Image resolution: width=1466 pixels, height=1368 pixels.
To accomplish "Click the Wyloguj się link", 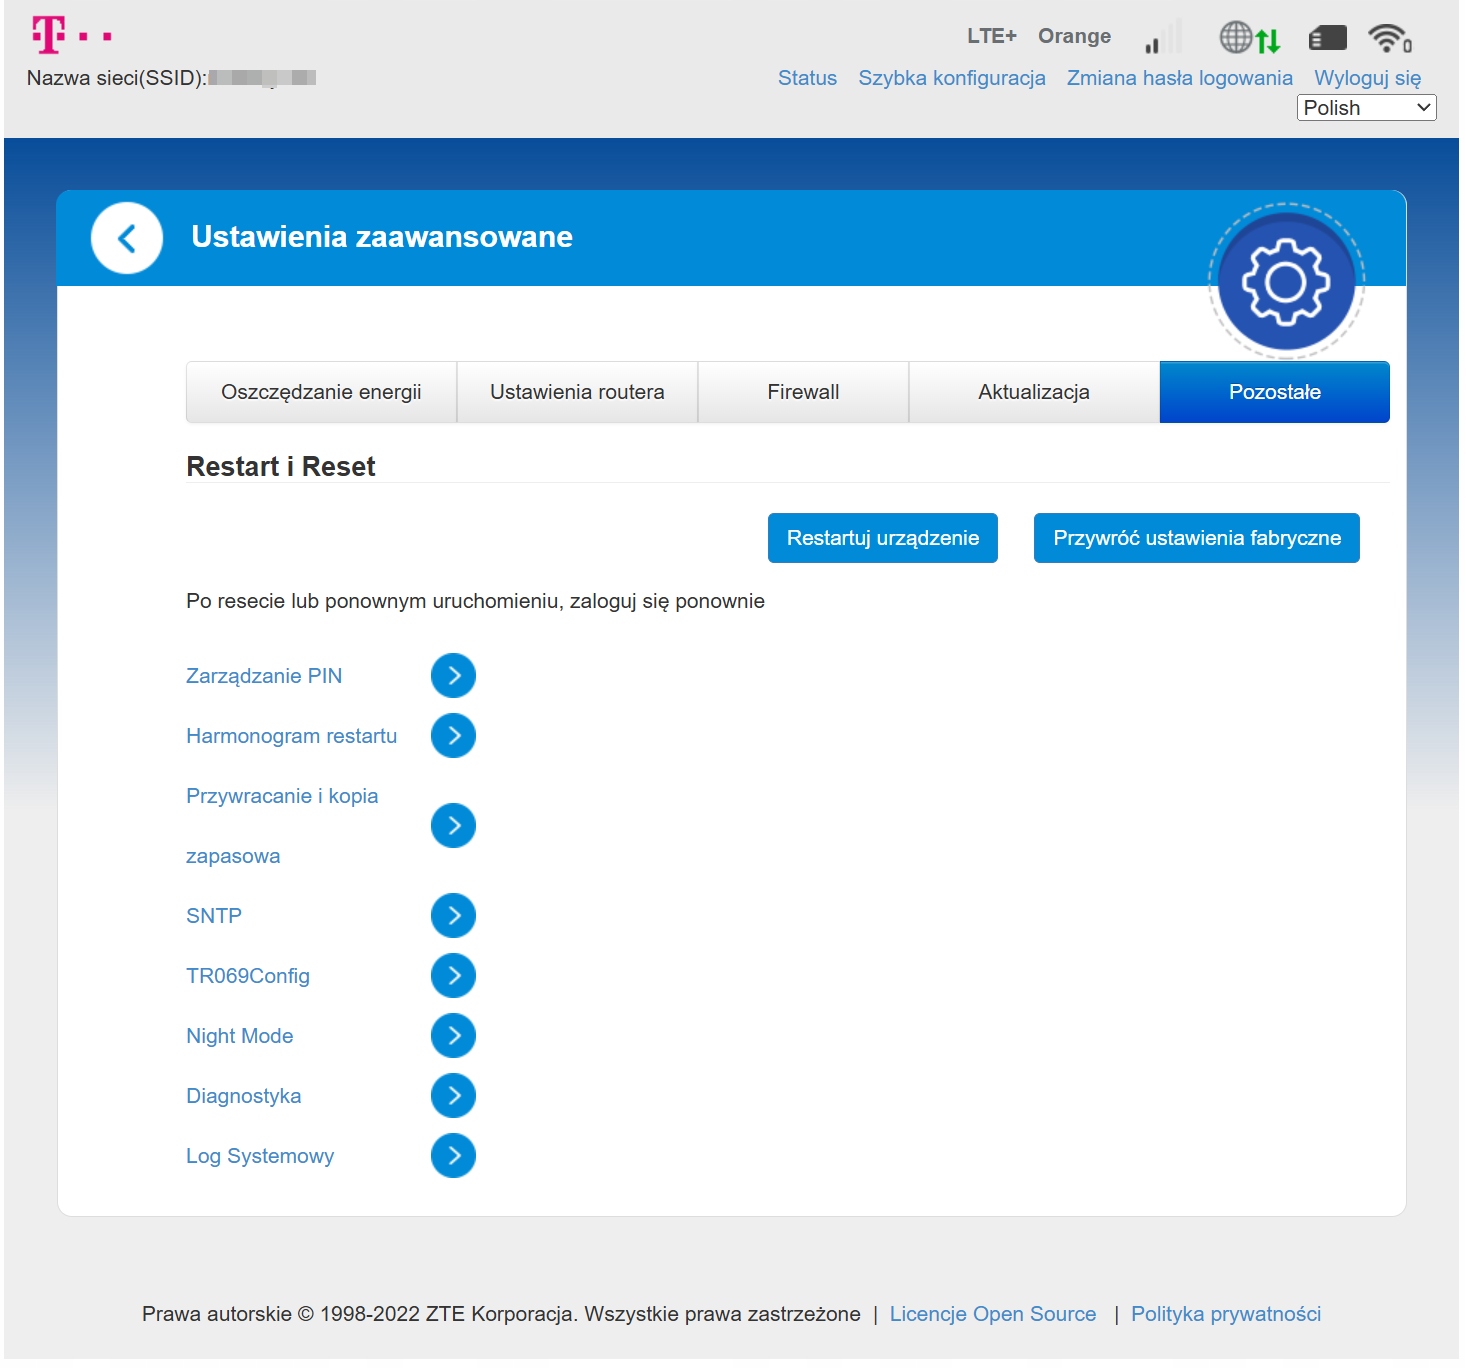I will 1366,78.
